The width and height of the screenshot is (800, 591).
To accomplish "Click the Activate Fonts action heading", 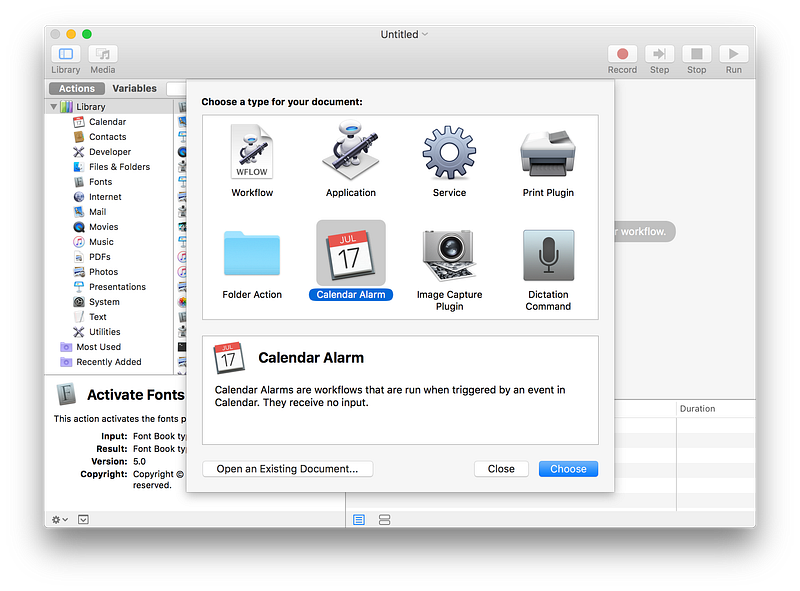I will (136, 395).
